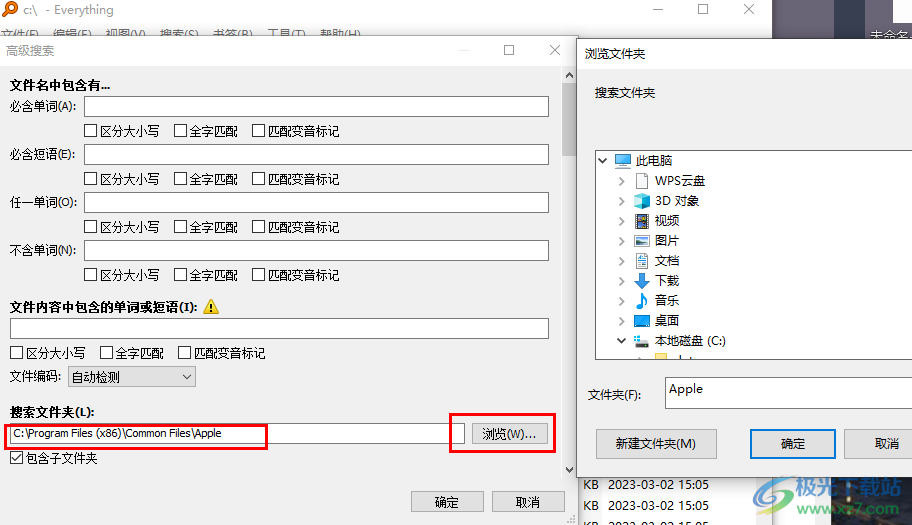The image size is (912, 525).
Task: Expand the 文档 tree node
Action: pyautogui.click(x=621, y=260)
